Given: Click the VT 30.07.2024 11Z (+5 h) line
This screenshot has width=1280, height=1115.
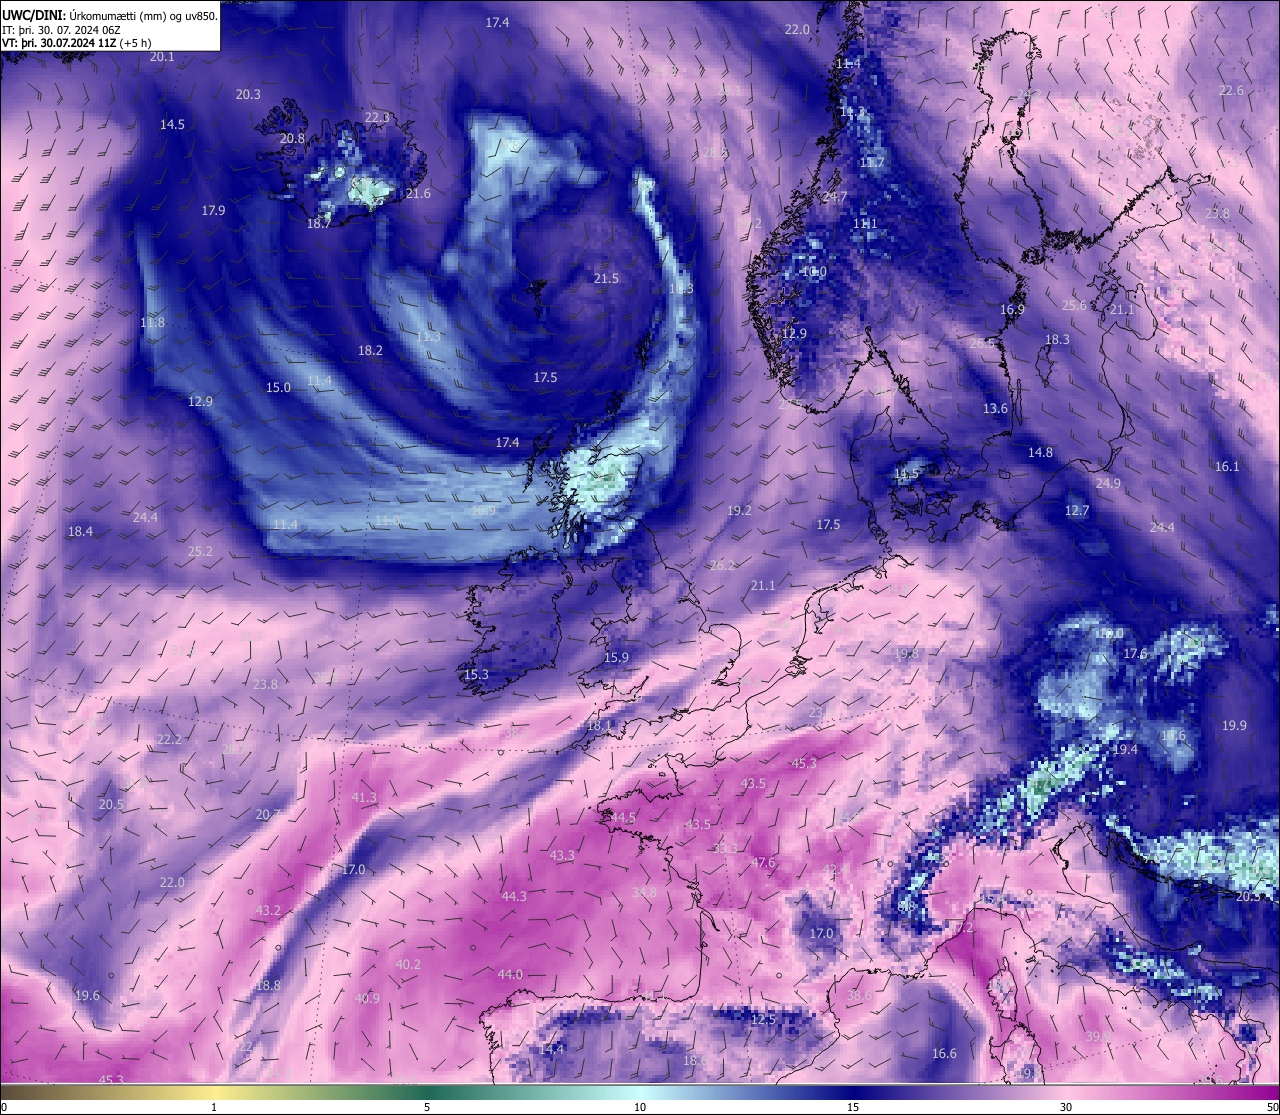Looking at the screenshot, I should pos(77,43).
